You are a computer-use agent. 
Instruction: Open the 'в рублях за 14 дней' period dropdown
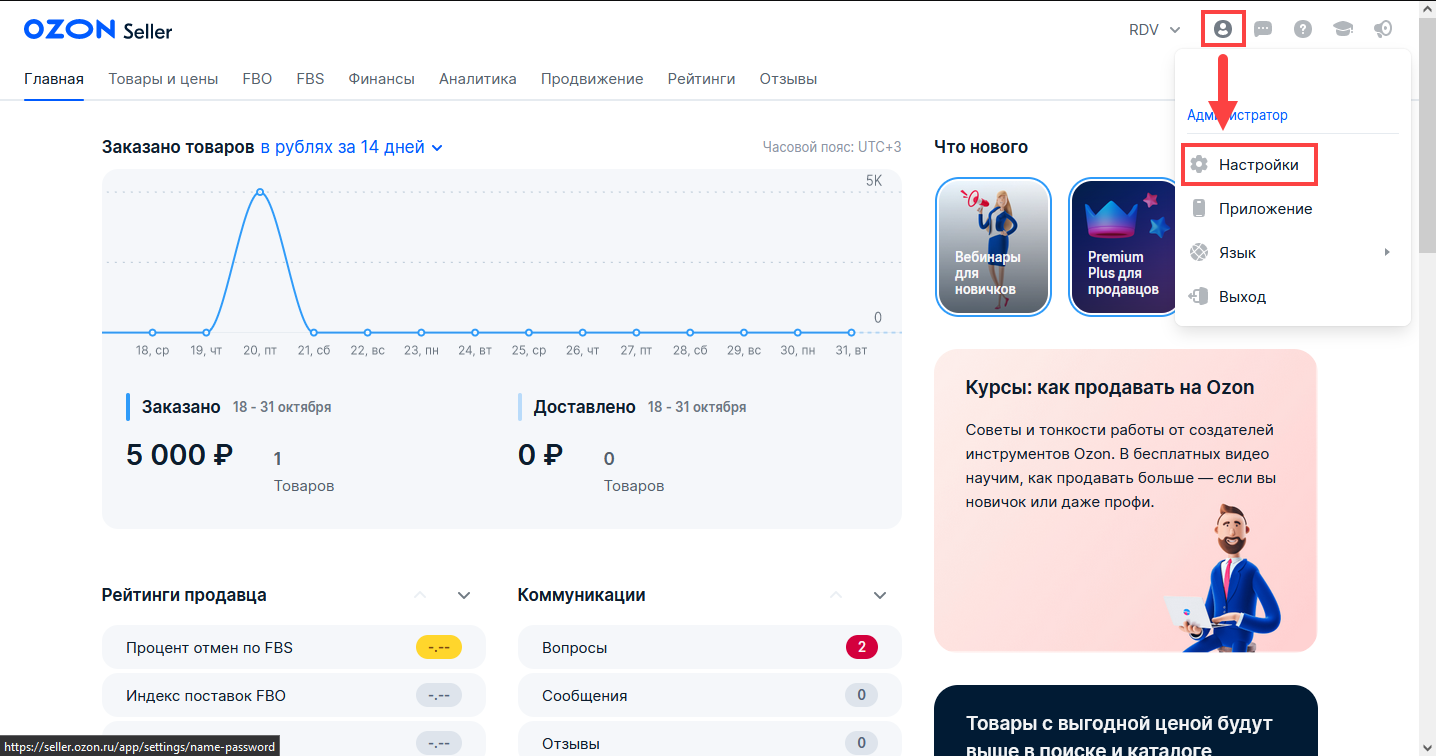351,147
